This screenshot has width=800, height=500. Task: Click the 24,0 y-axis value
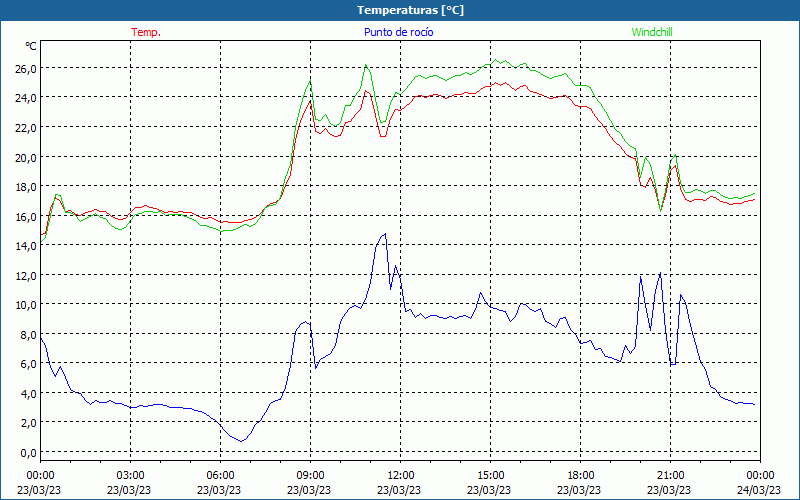(x=26, y=98)
